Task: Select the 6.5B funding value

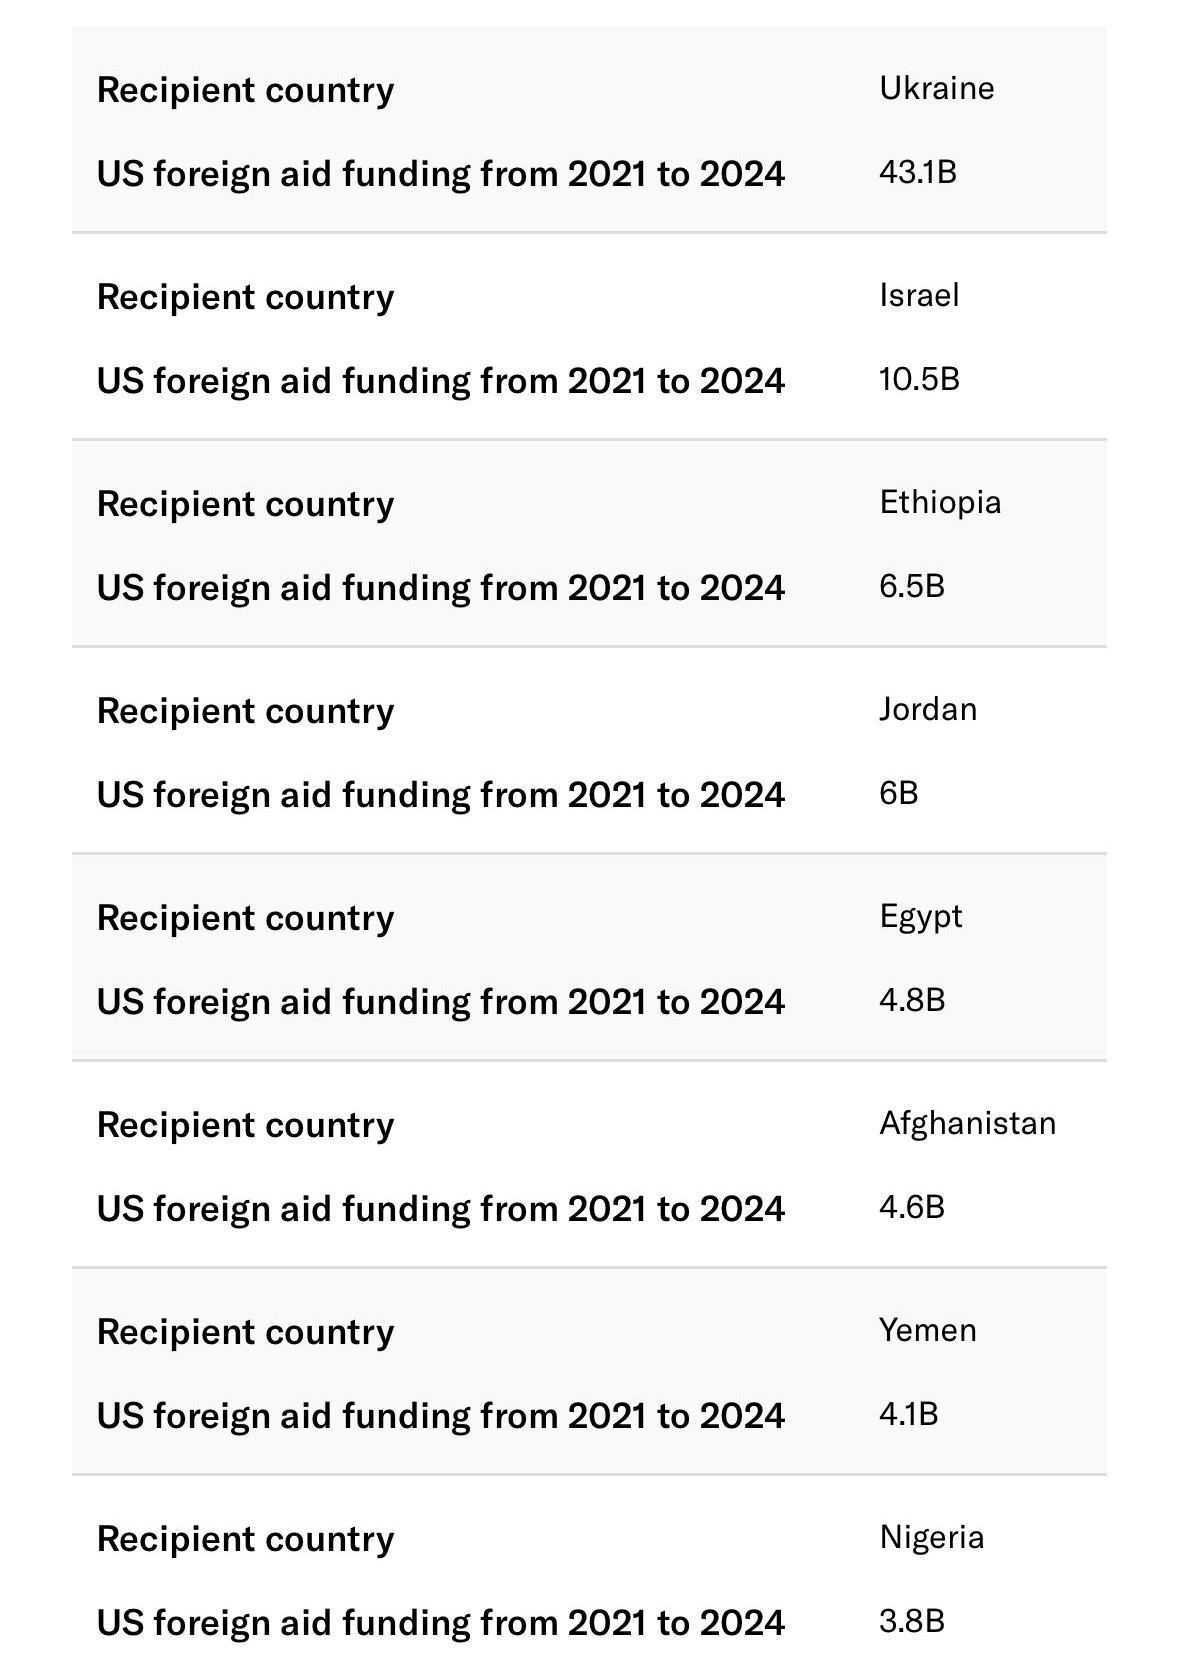Action: click(x=911, y=586)
